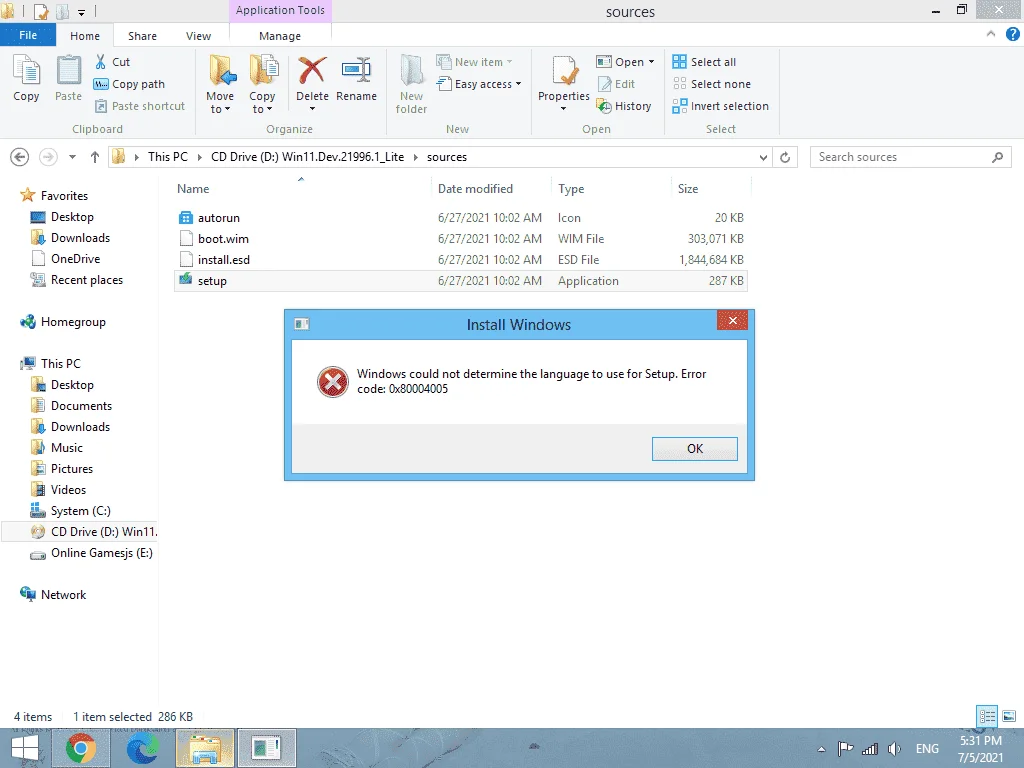Click Select all in ribbon
Viewport: 1024px width, 768px height.
pos(704,62)
